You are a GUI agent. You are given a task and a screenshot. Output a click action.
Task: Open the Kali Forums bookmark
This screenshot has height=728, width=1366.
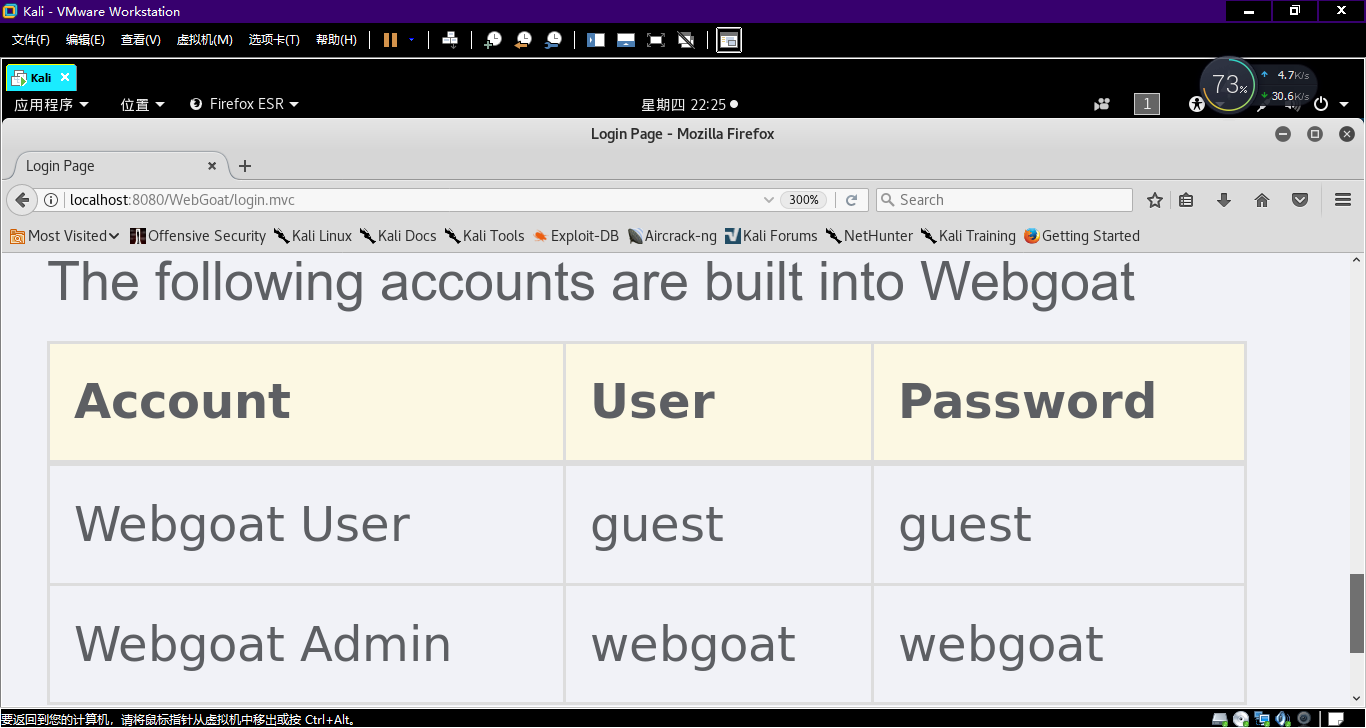point(771,236)
